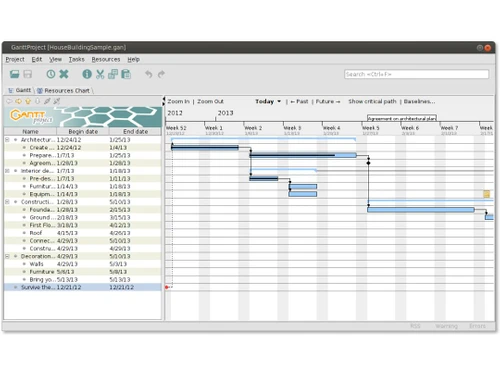The width and height of the screenshot is (500, 375).
Task: Open the Resources menu
Action: 106,59
